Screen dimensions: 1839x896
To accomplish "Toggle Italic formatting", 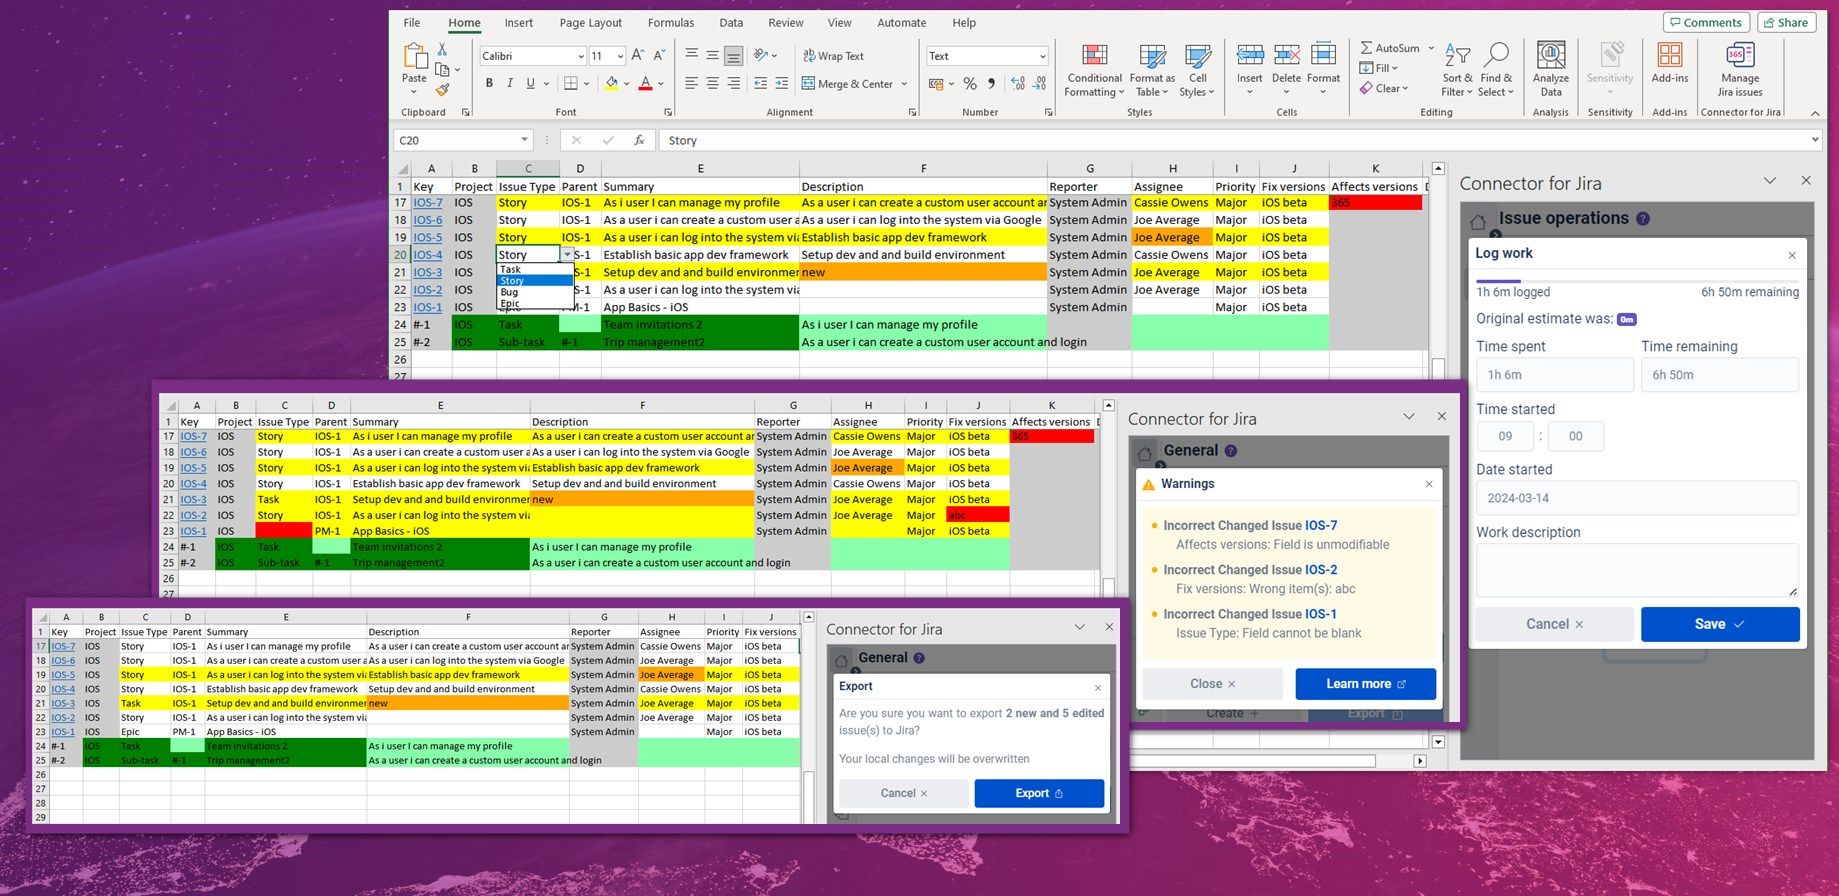I will pyautogui.click(x=510, y=83).
